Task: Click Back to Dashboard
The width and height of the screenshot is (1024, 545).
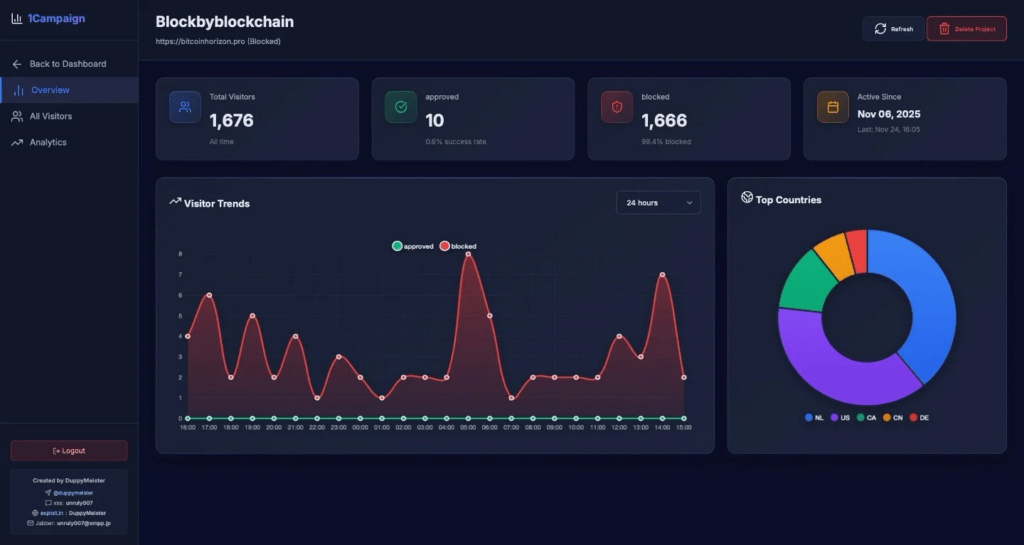Action: tap(67, 64)
